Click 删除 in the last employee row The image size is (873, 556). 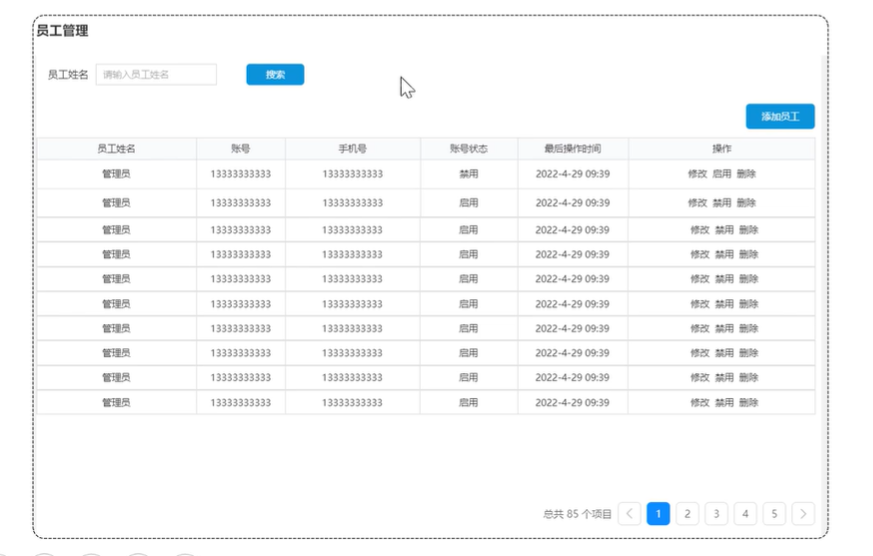pos(749,403)
